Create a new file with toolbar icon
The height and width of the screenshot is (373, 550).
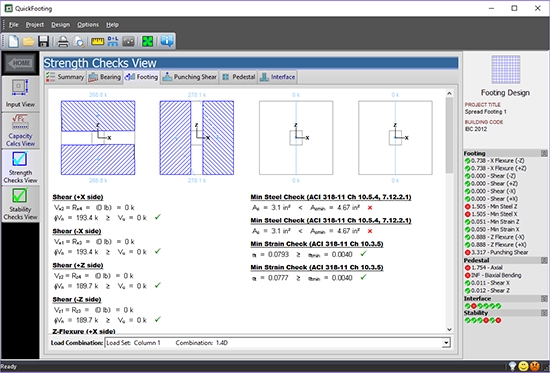13,41
